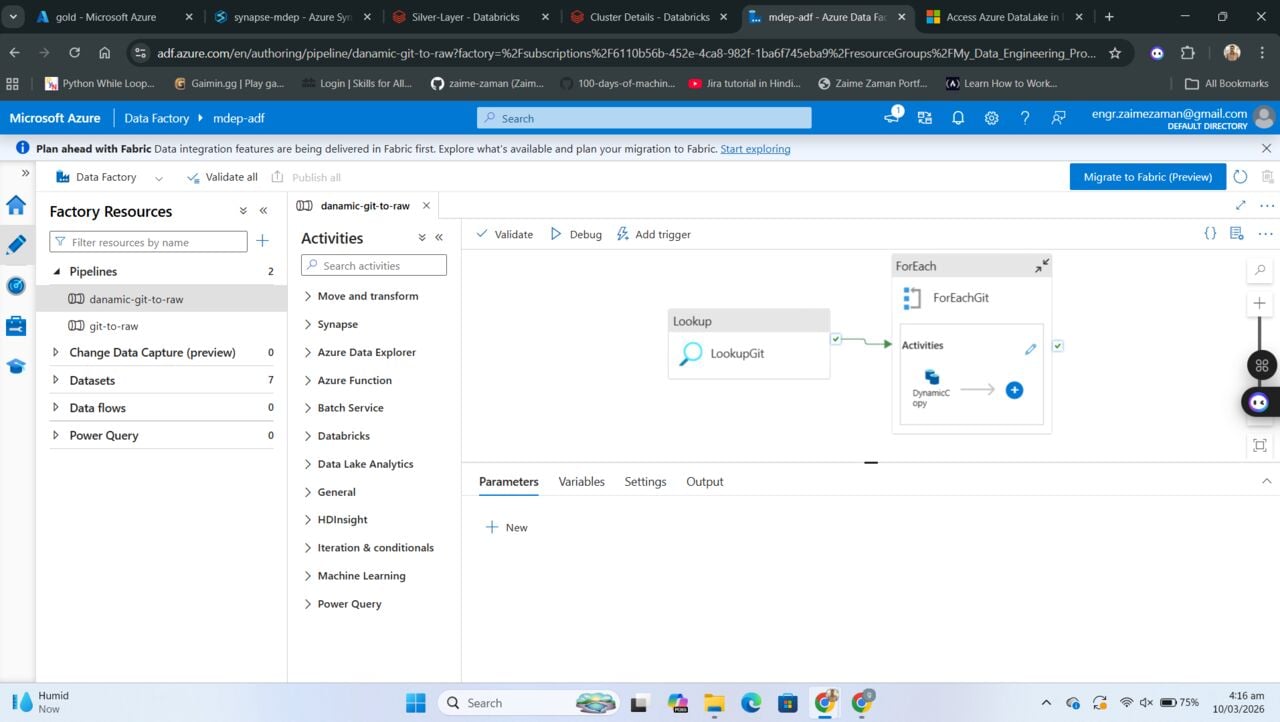
Task: Click the success output check on ForEach
Action: [1057, 346]
